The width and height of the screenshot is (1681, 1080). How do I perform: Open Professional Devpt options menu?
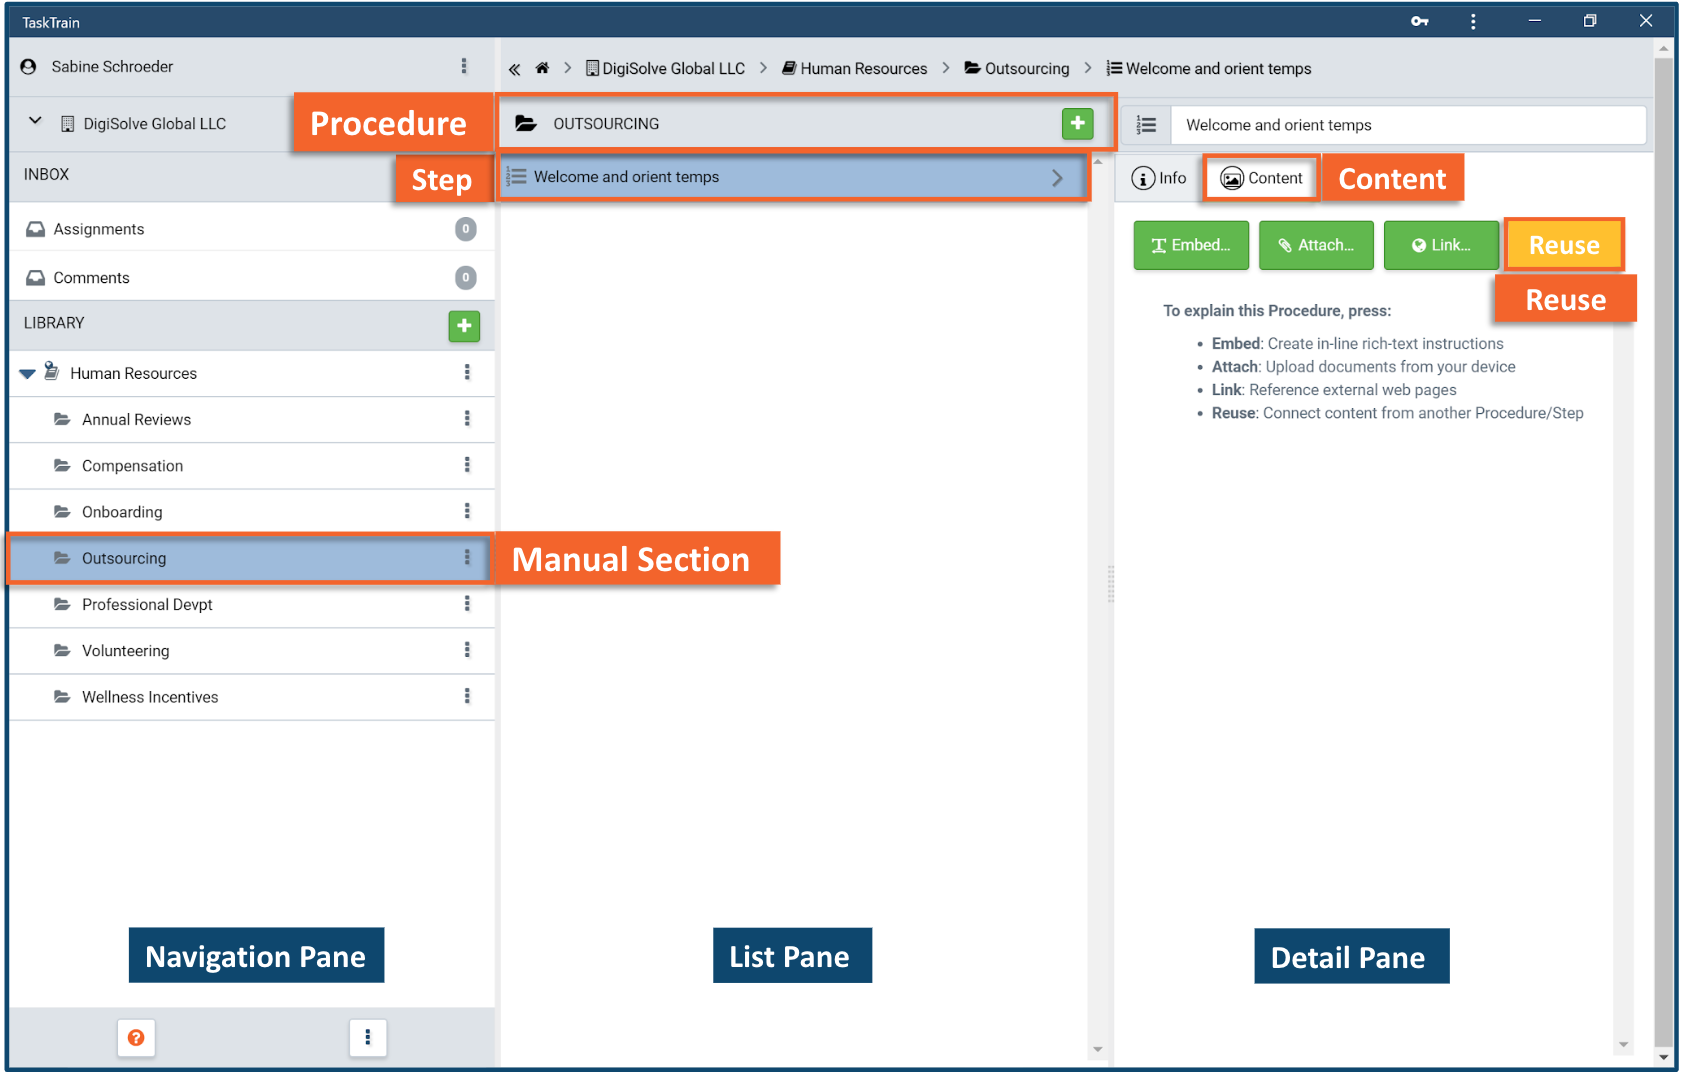coord(467,603)
